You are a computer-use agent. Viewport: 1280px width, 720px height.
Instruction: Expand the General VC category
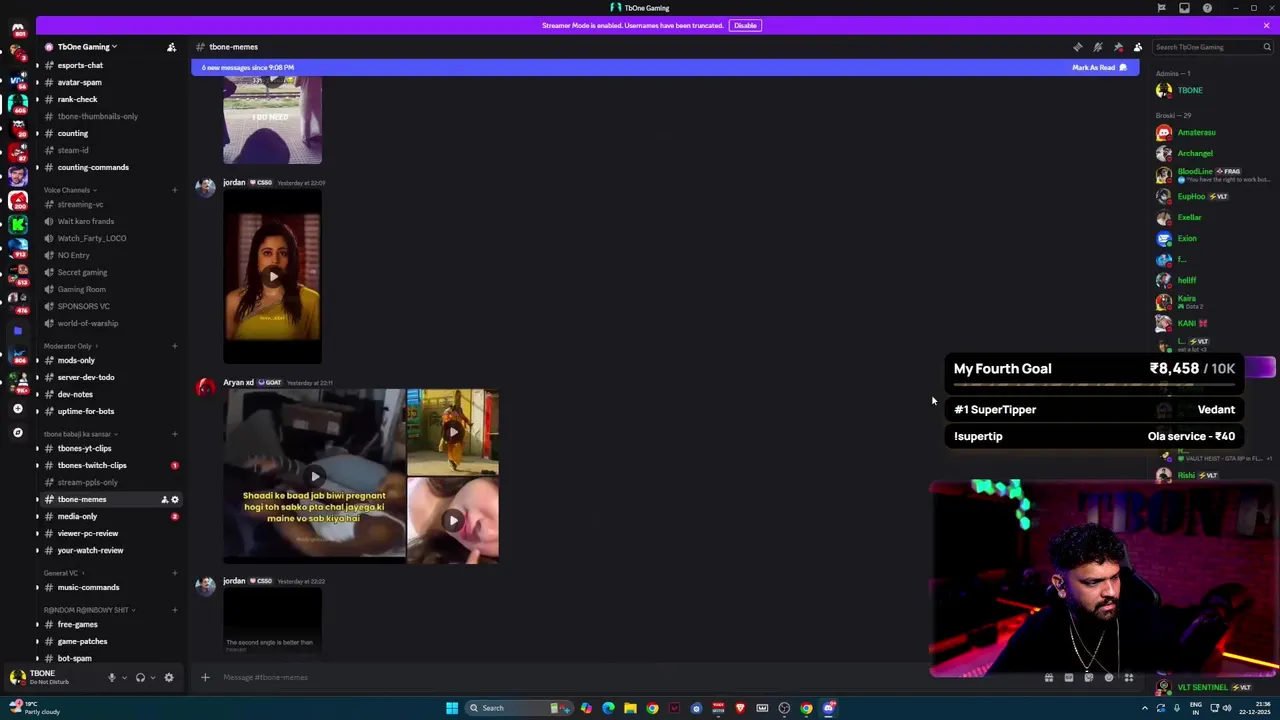(63, 573)
